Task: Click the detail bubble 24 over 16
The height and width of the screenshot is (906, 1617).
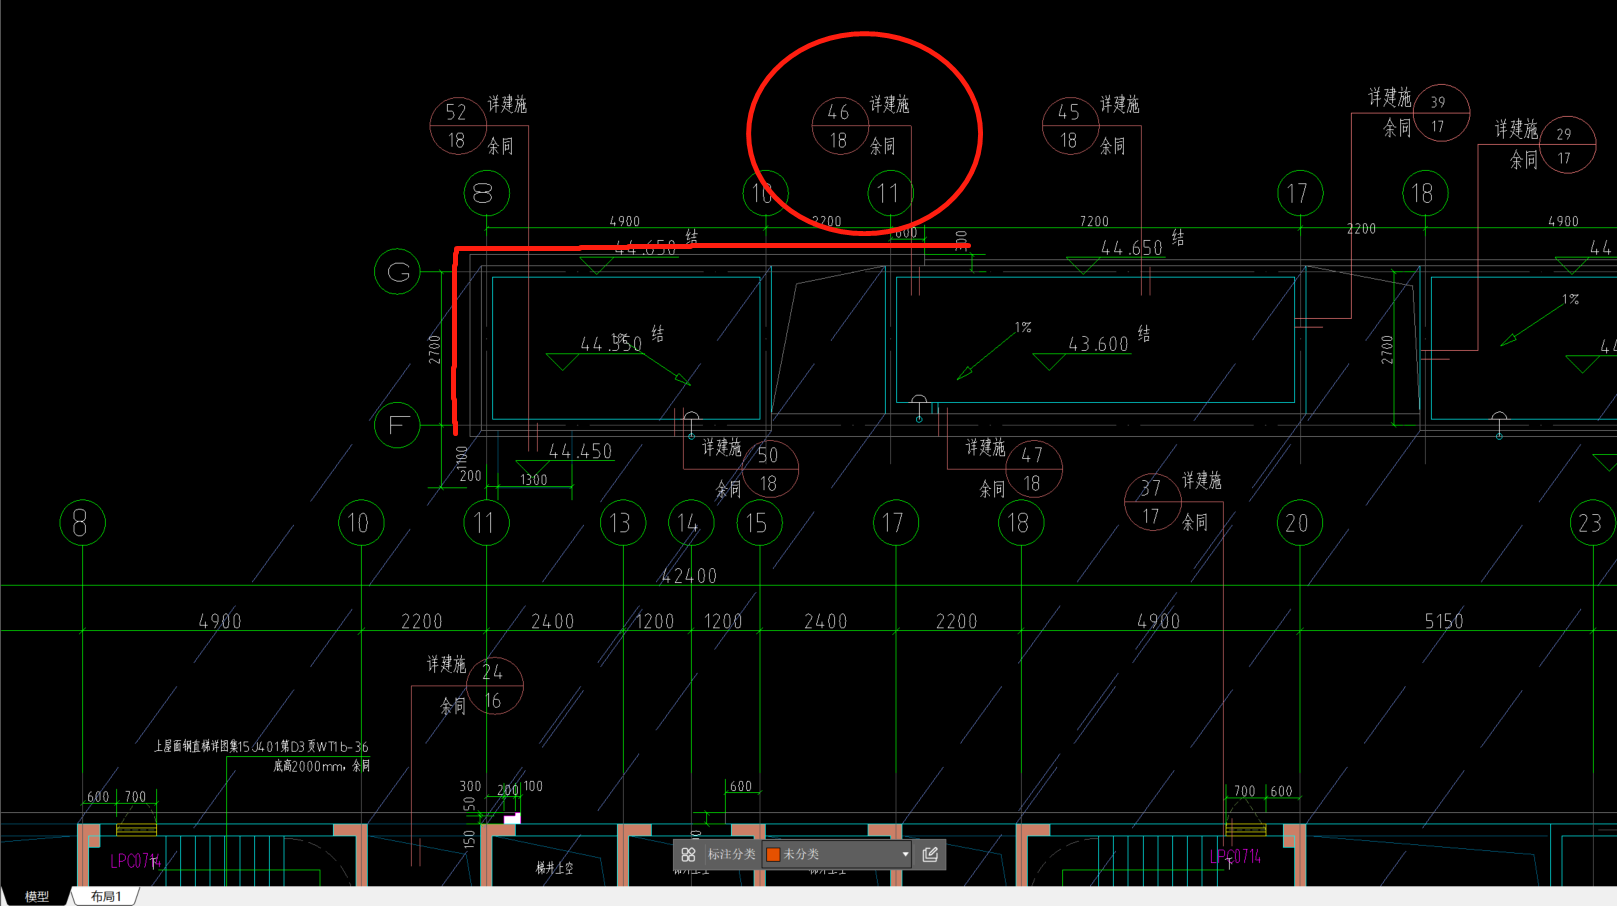Action: click(x=494, y=686)
